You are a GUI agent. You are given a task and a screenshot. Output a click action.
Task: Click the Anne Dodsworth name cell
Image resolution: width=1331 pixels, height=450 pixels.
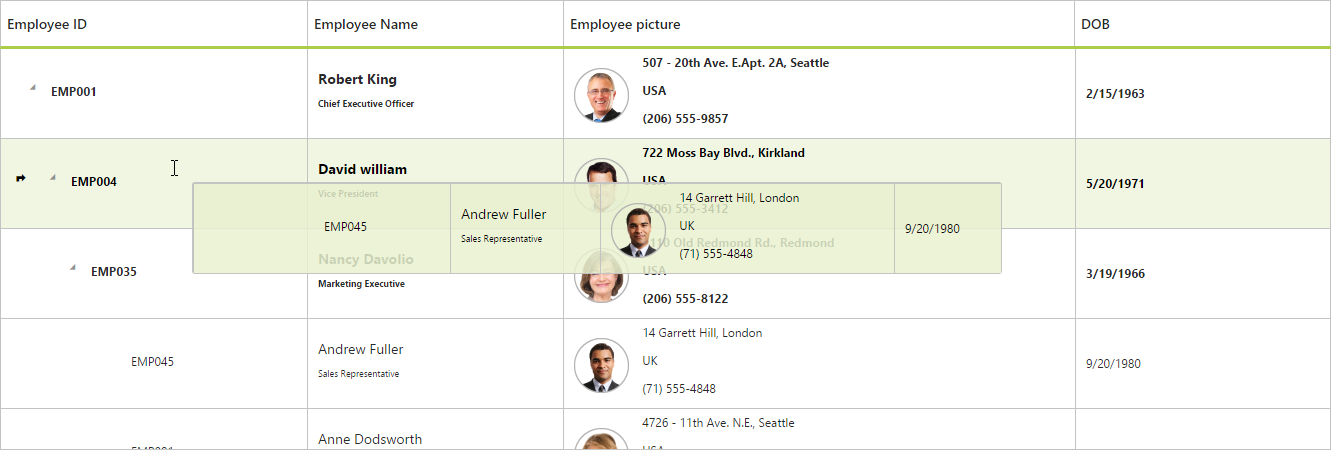tap(370, 439)
